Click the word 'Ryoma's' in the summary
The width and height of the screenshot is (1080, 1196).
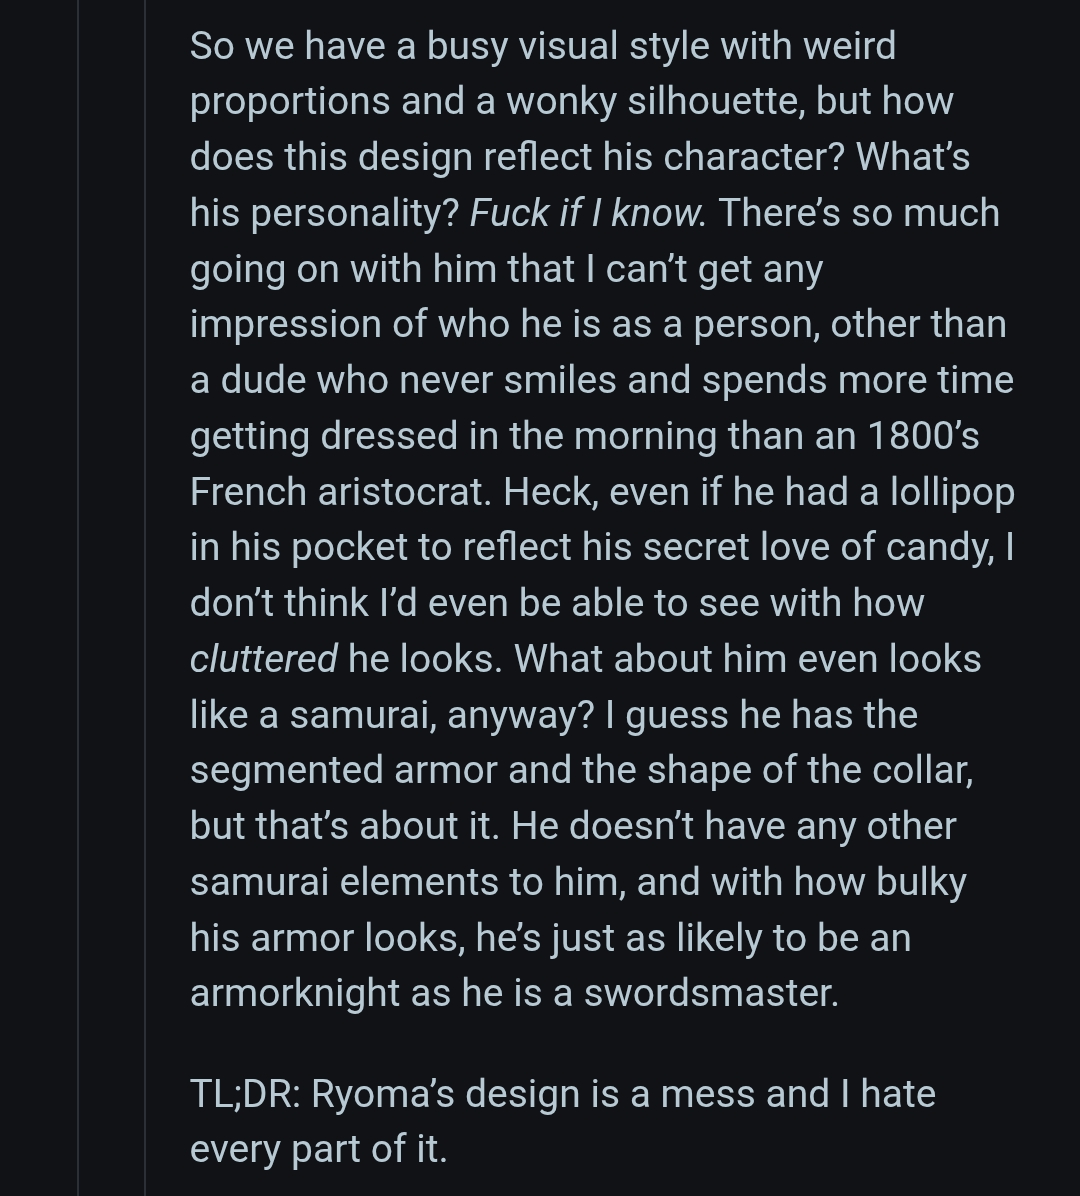click(x=383, y=1094)
